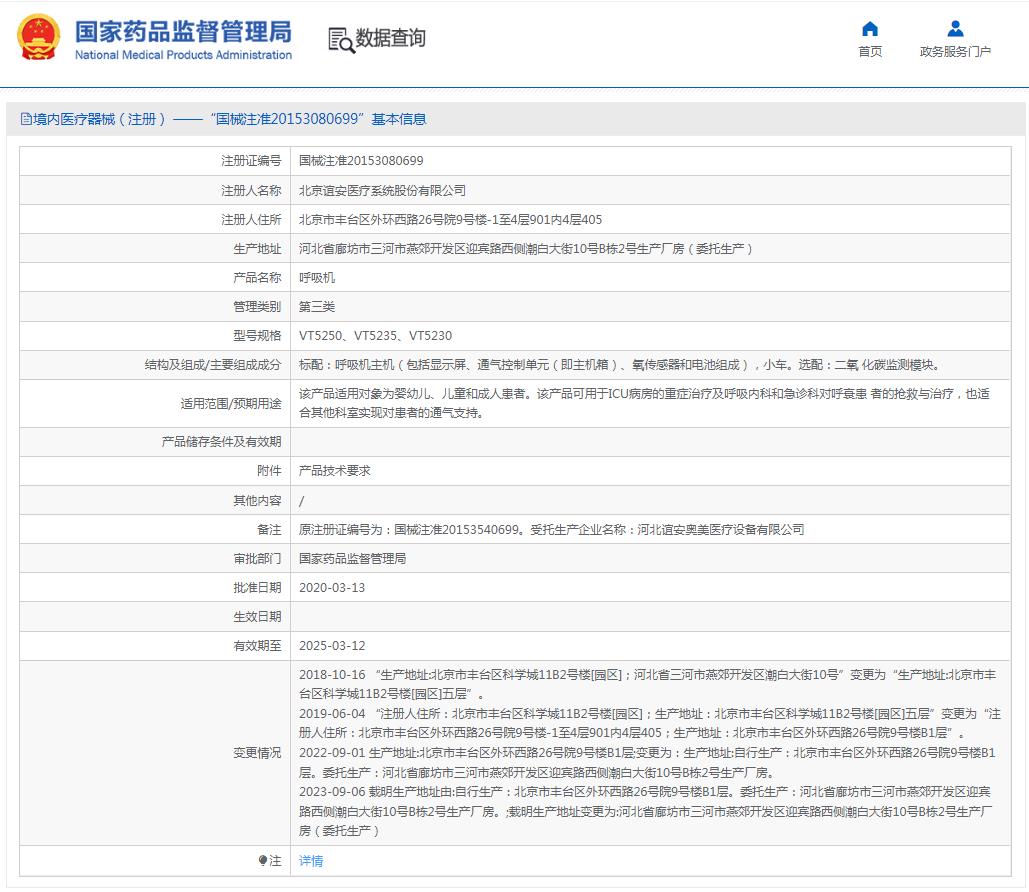Open the 政务服务门户 text link

coord(955,52)
